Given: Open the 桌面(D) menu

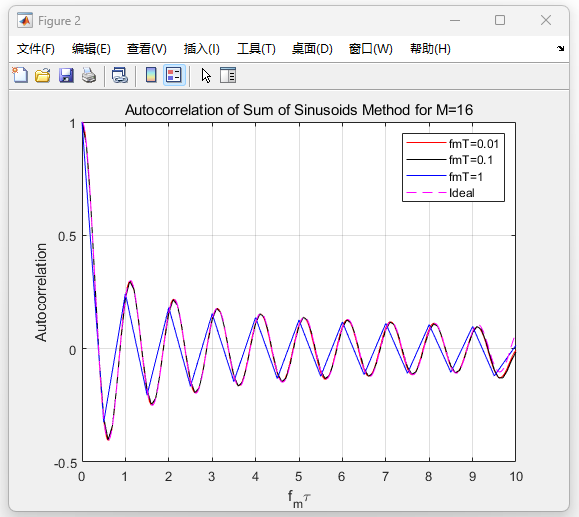Looking at the screenshot, I should coord(312,49).
